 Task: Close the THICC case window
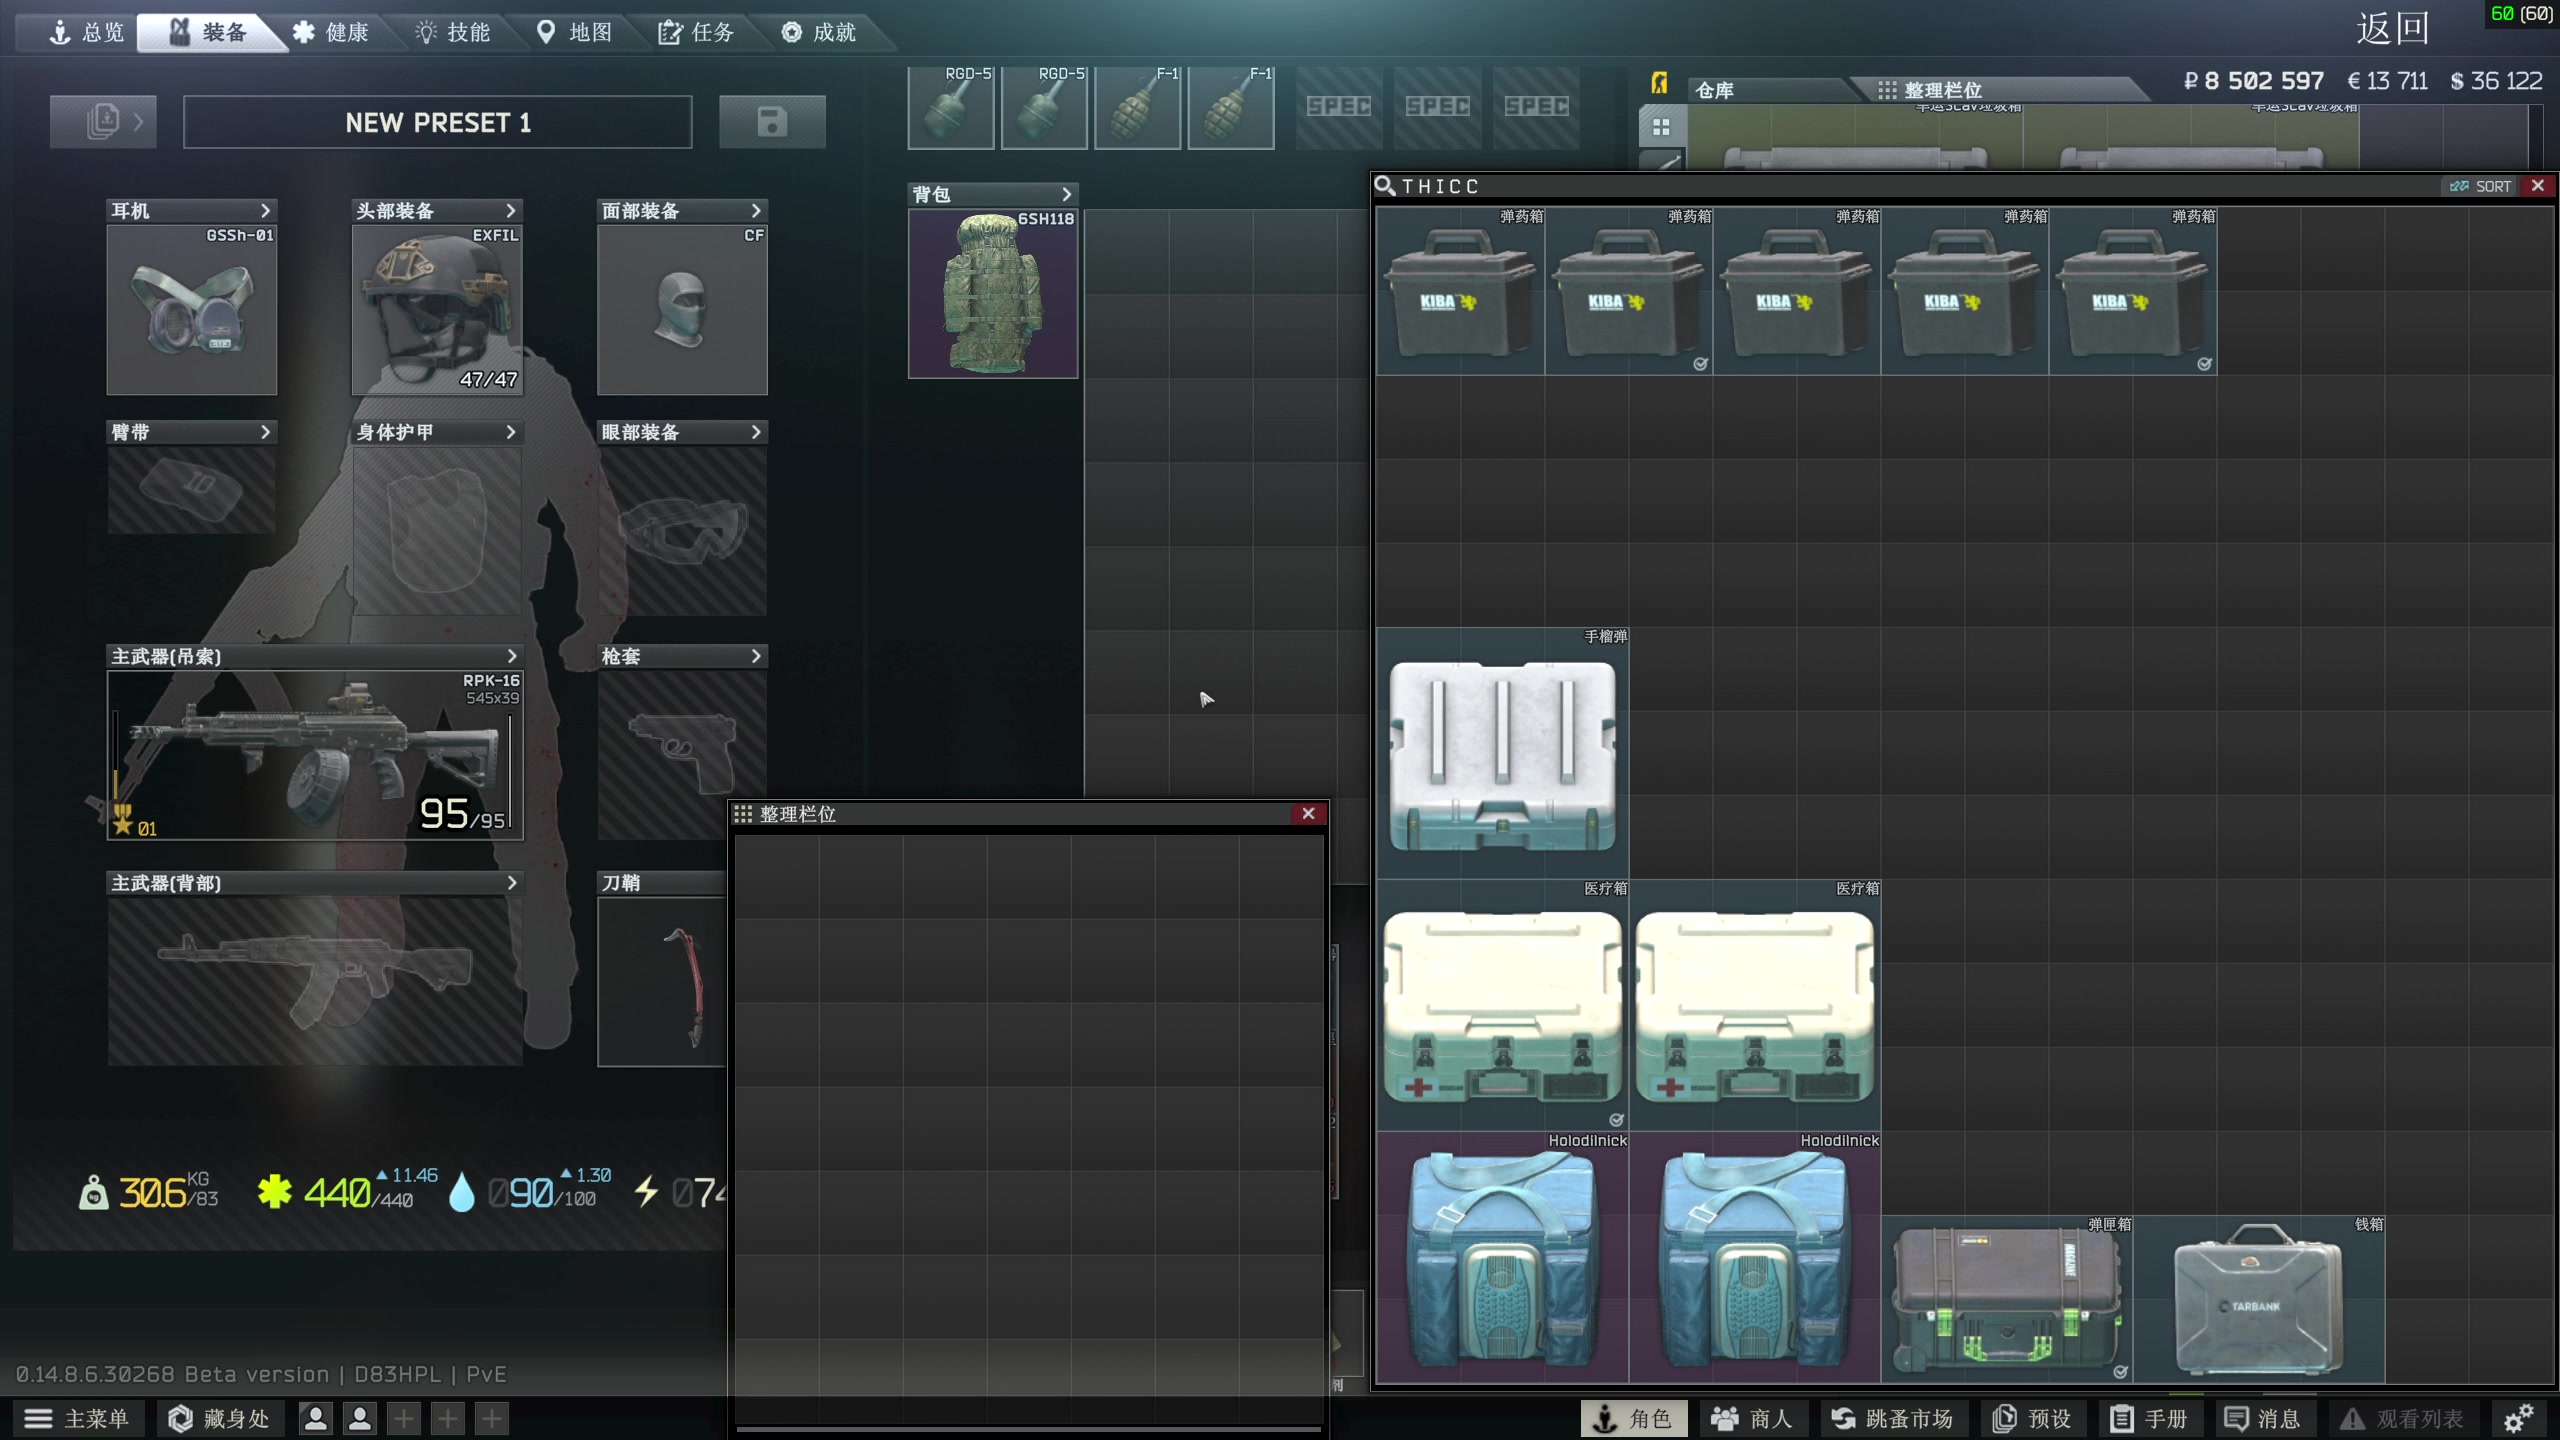[2538, 186]
